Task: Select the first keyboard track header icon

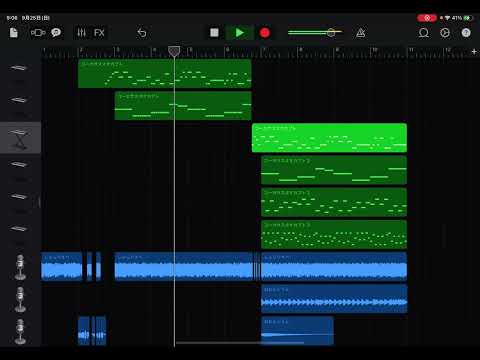Action: point(19,68)
